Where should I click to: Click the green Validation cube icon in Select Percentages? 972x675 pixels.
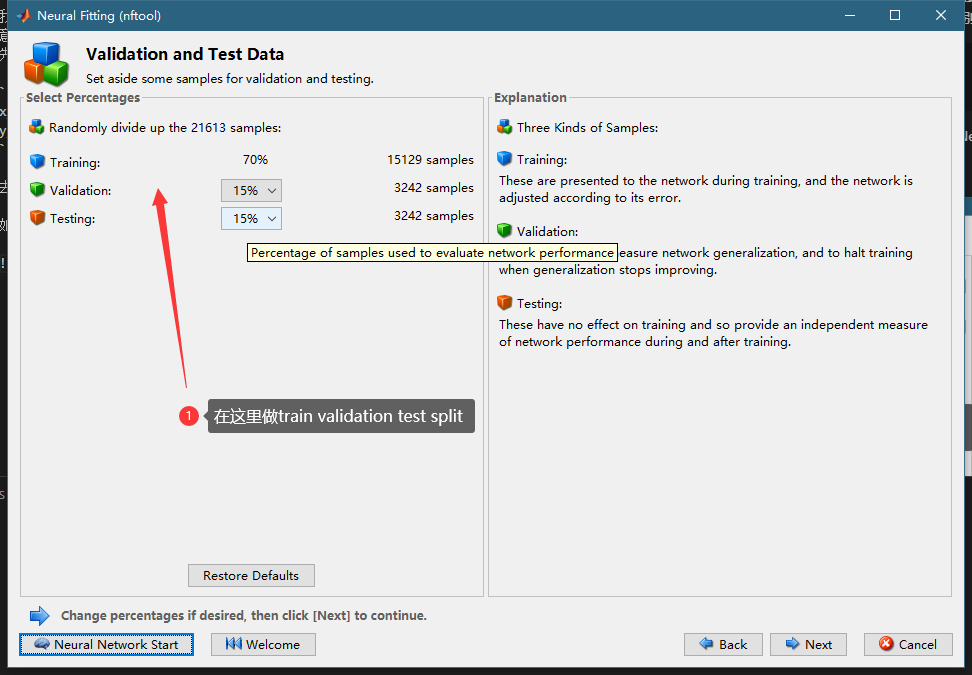[x=38, y=189]
